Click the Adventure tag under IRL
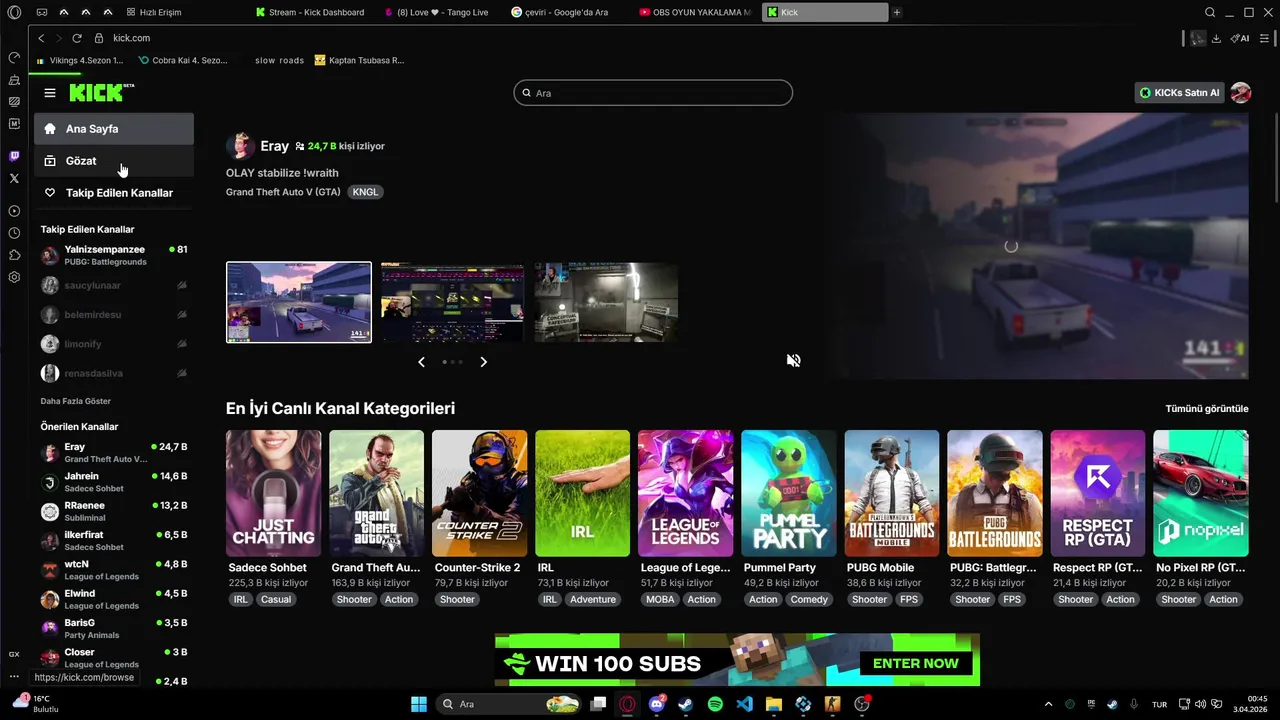The image size is (1280, 720). click(593, 600)
